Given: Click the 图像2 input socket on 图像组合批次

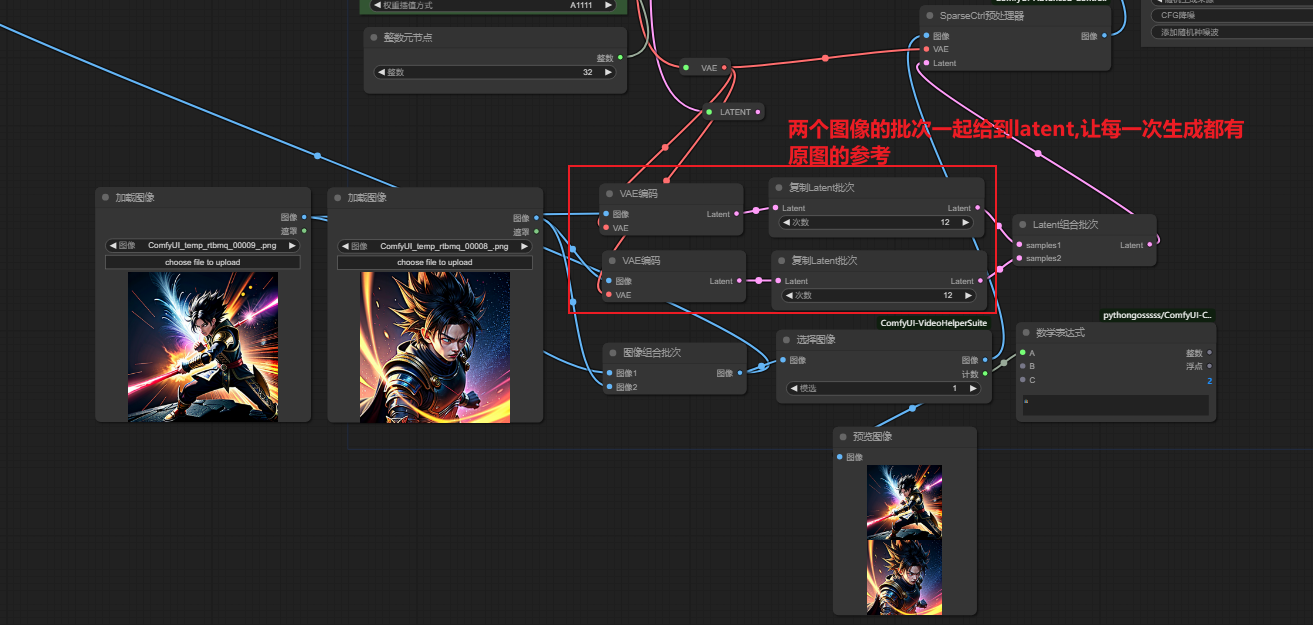Looking at the screenshot, I should 609,387.
